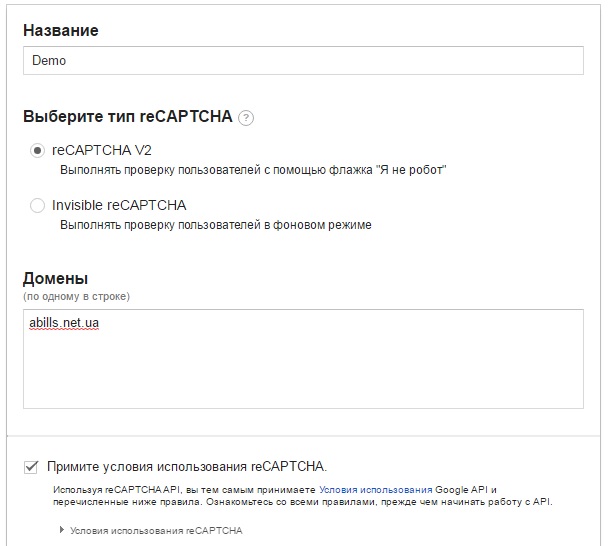Click the help question mark beside reCAPTCHA type

pos(246,118)
